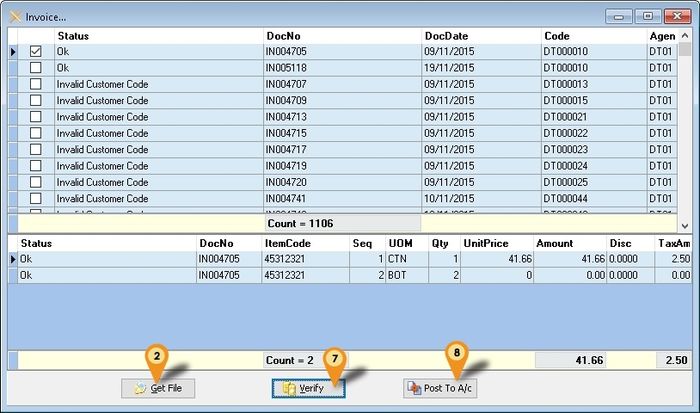Click Post To A/c button
This screenshot has height=413, width=700.
(440, 388)
